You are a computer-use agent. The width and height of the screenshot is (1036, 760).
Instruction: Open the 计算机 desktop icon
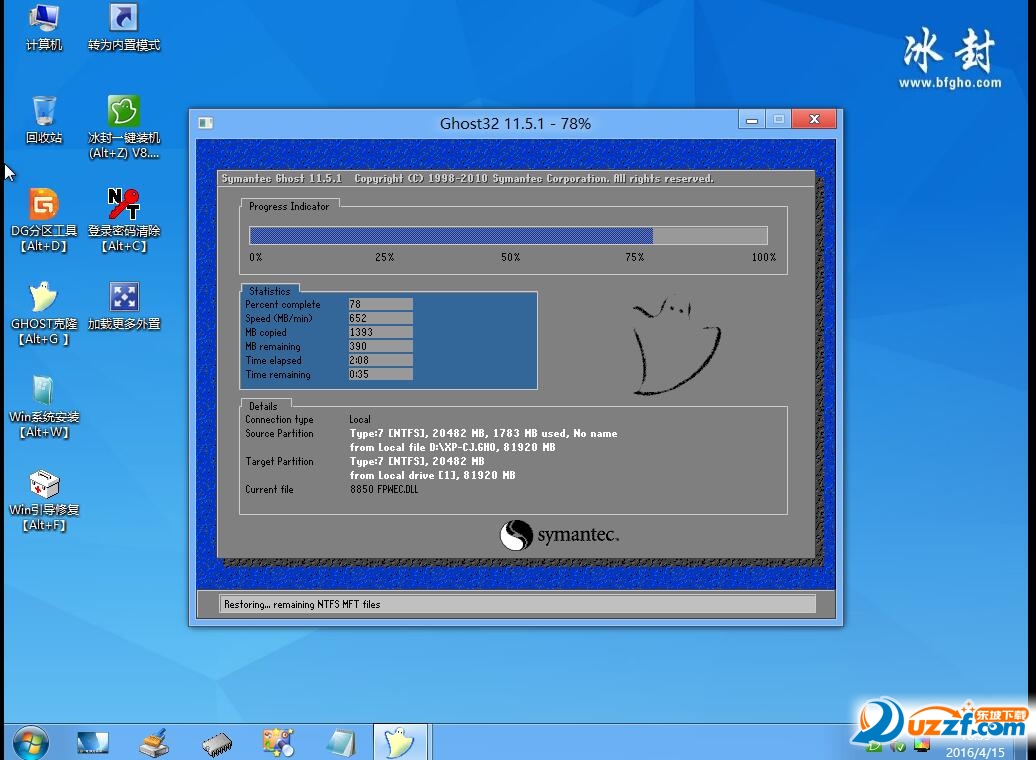(43, 19)
